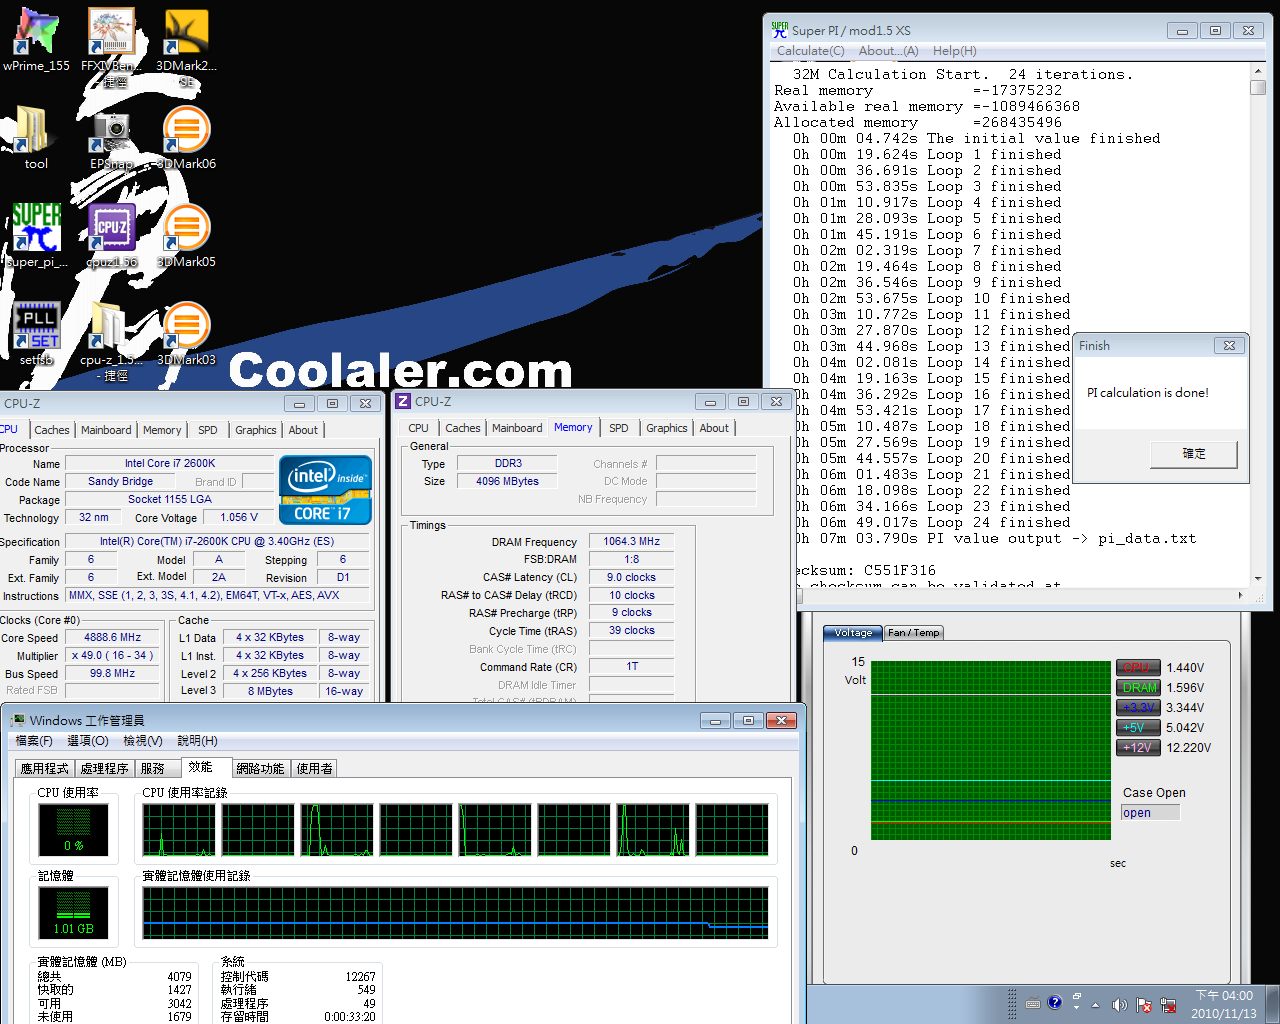
Task: Click DRAM Frequency value 1064.3 MHz
Action: point(631,541)
